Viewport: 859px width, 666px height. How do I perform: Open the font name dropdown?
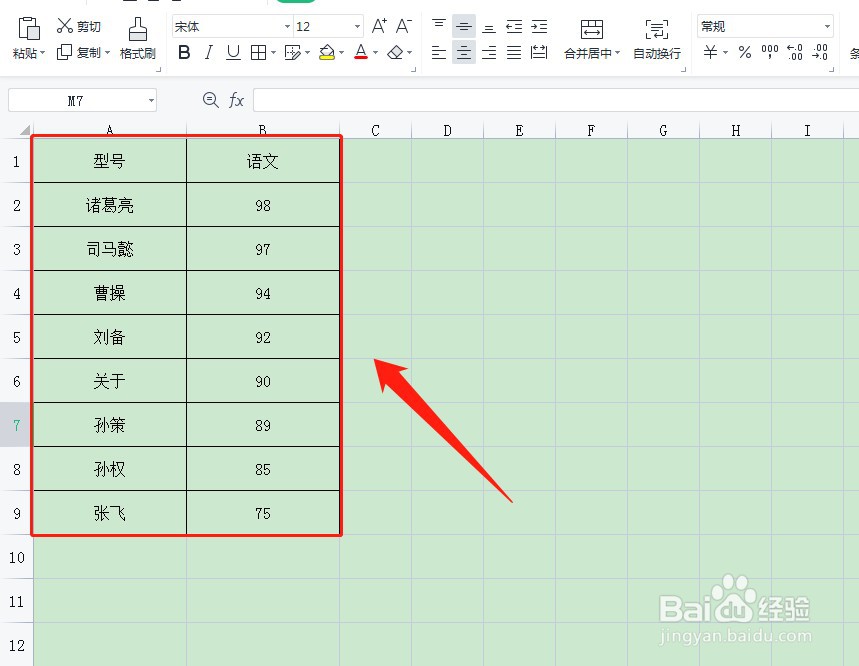coord(287,25)
